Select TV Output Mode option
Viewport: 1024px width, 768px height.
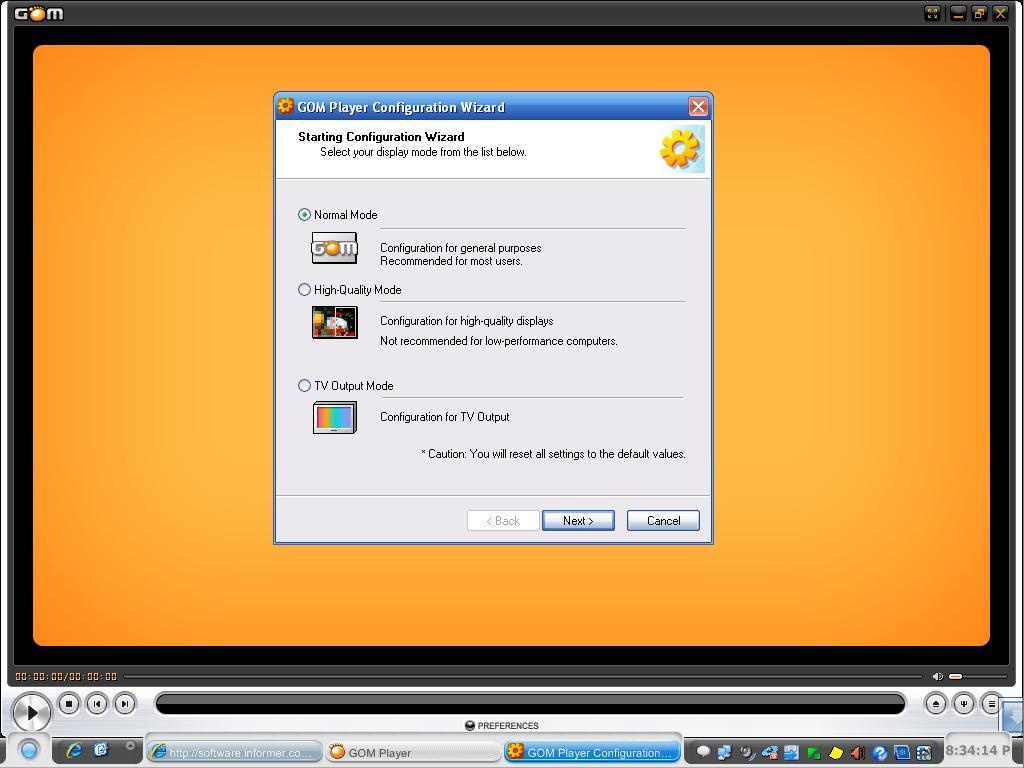click(305, 386)
